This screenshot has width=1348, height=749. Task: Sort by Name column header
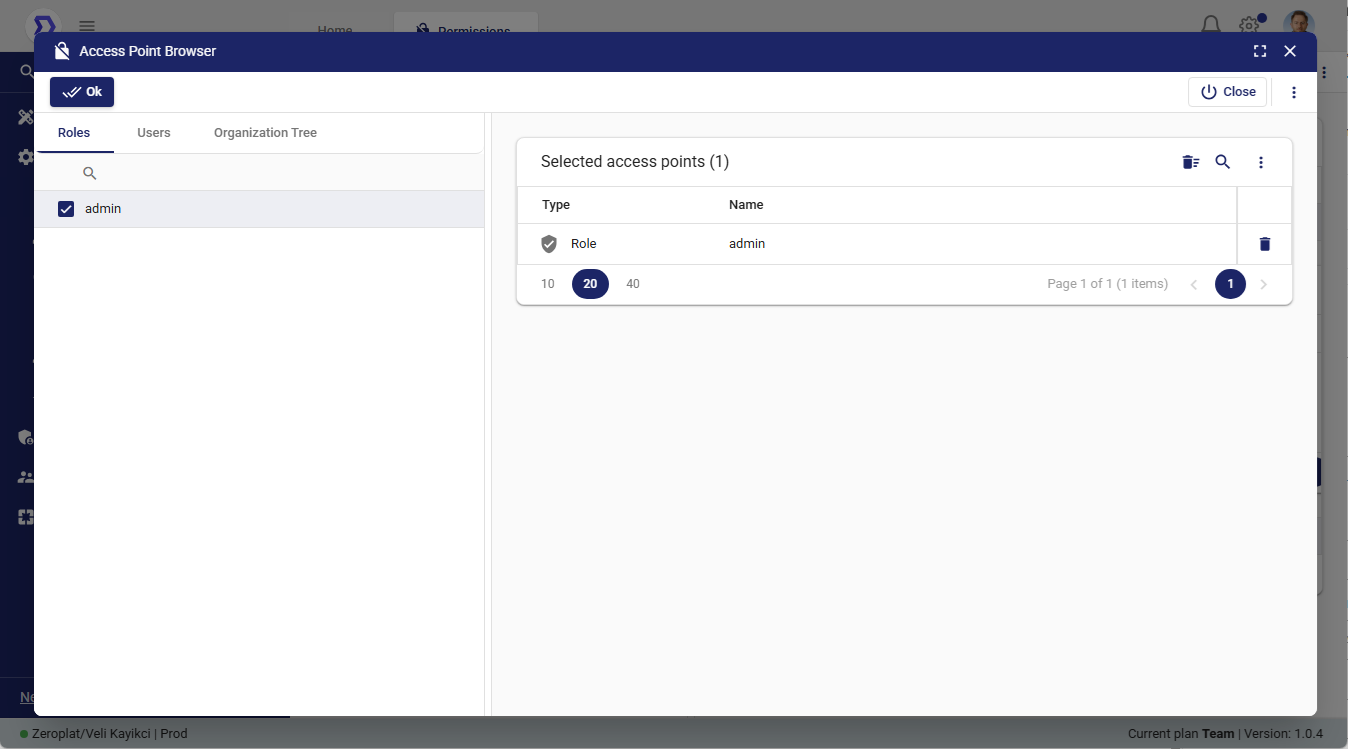[x=746, y=205]
